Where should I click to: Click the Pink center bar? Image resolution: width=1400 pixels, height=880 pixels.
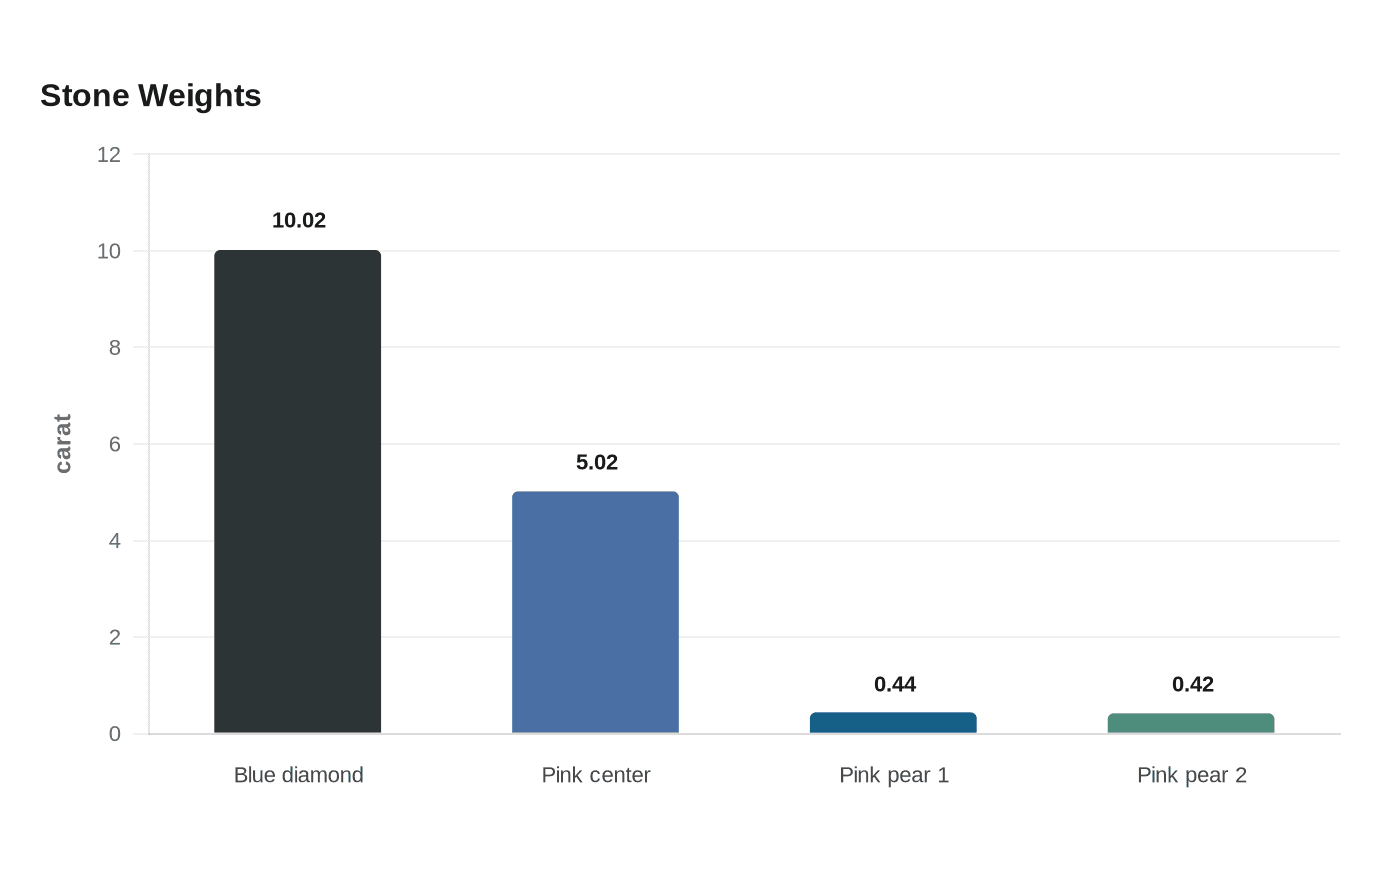[x=595, y=613]
